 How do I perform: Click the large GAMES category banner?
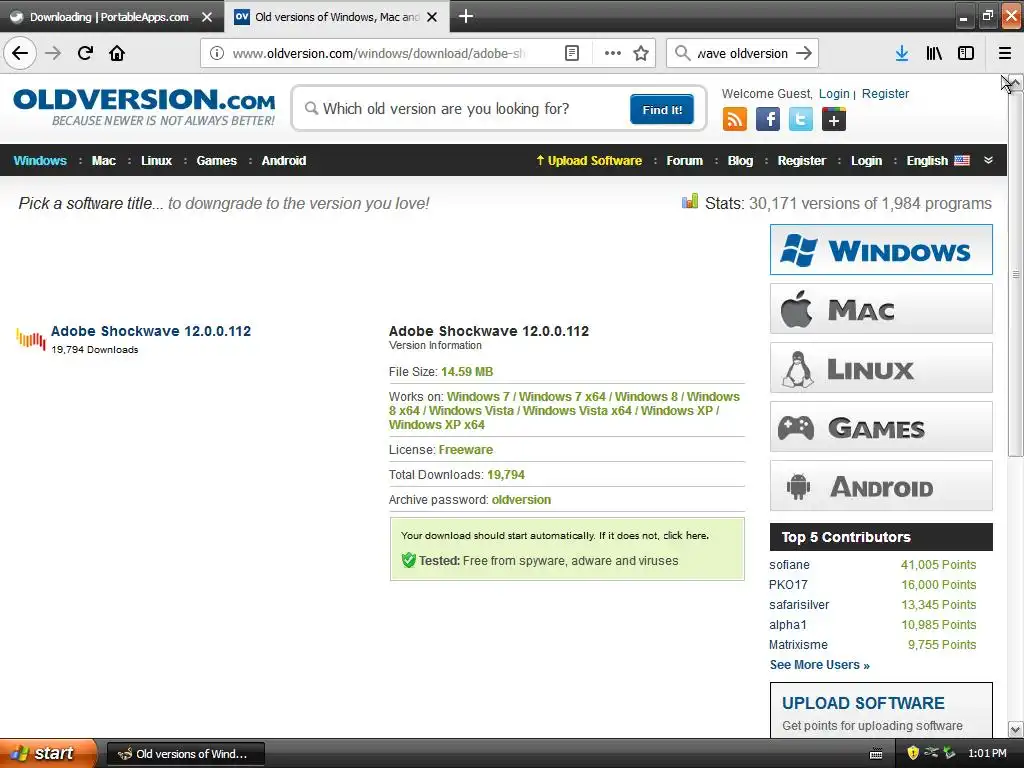tap(881, 427)
